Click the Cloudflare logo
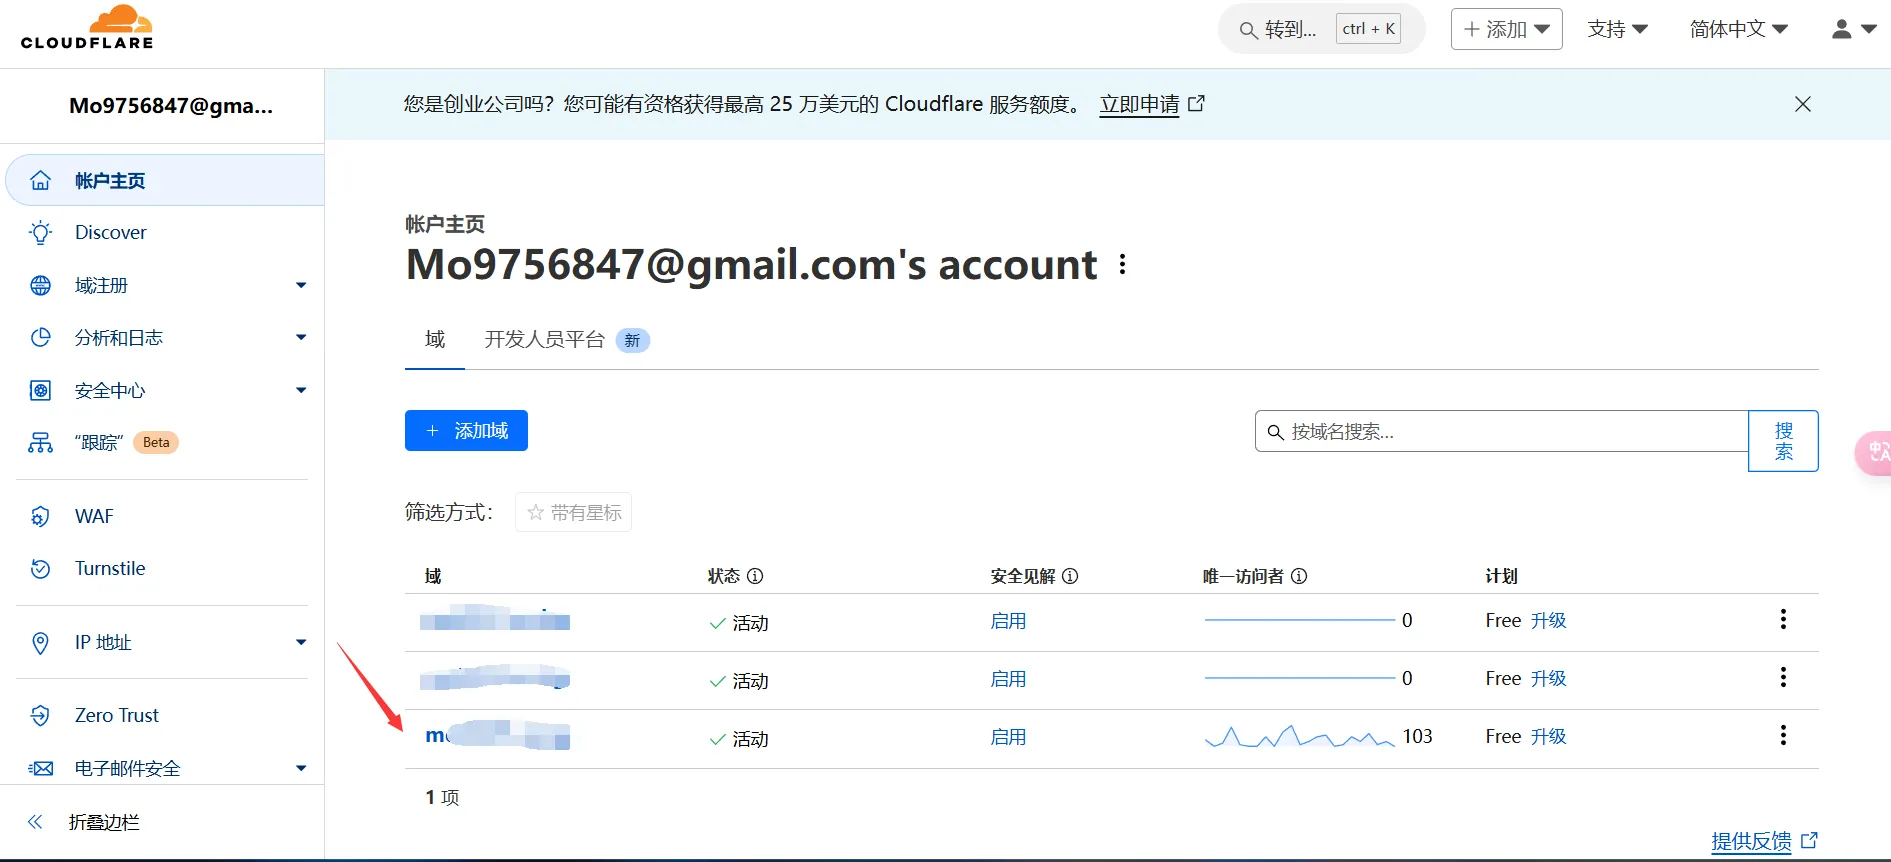The width and height of the screenshot is (1891, 862). click(x=87, y=27)
